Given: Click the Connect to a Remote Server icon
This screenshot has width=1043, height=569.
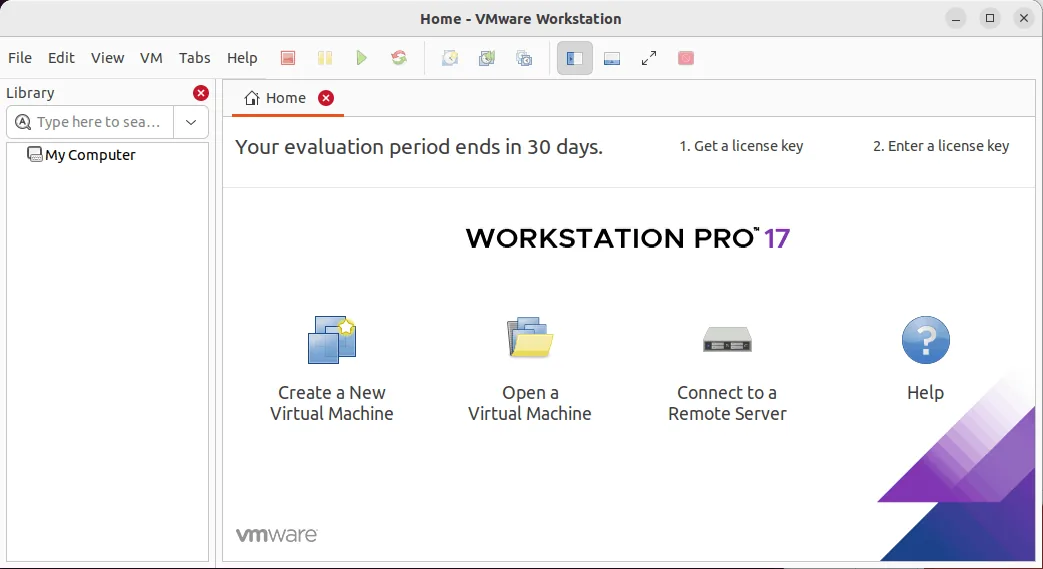Looking at the screenshot, I should pos(727,339).
